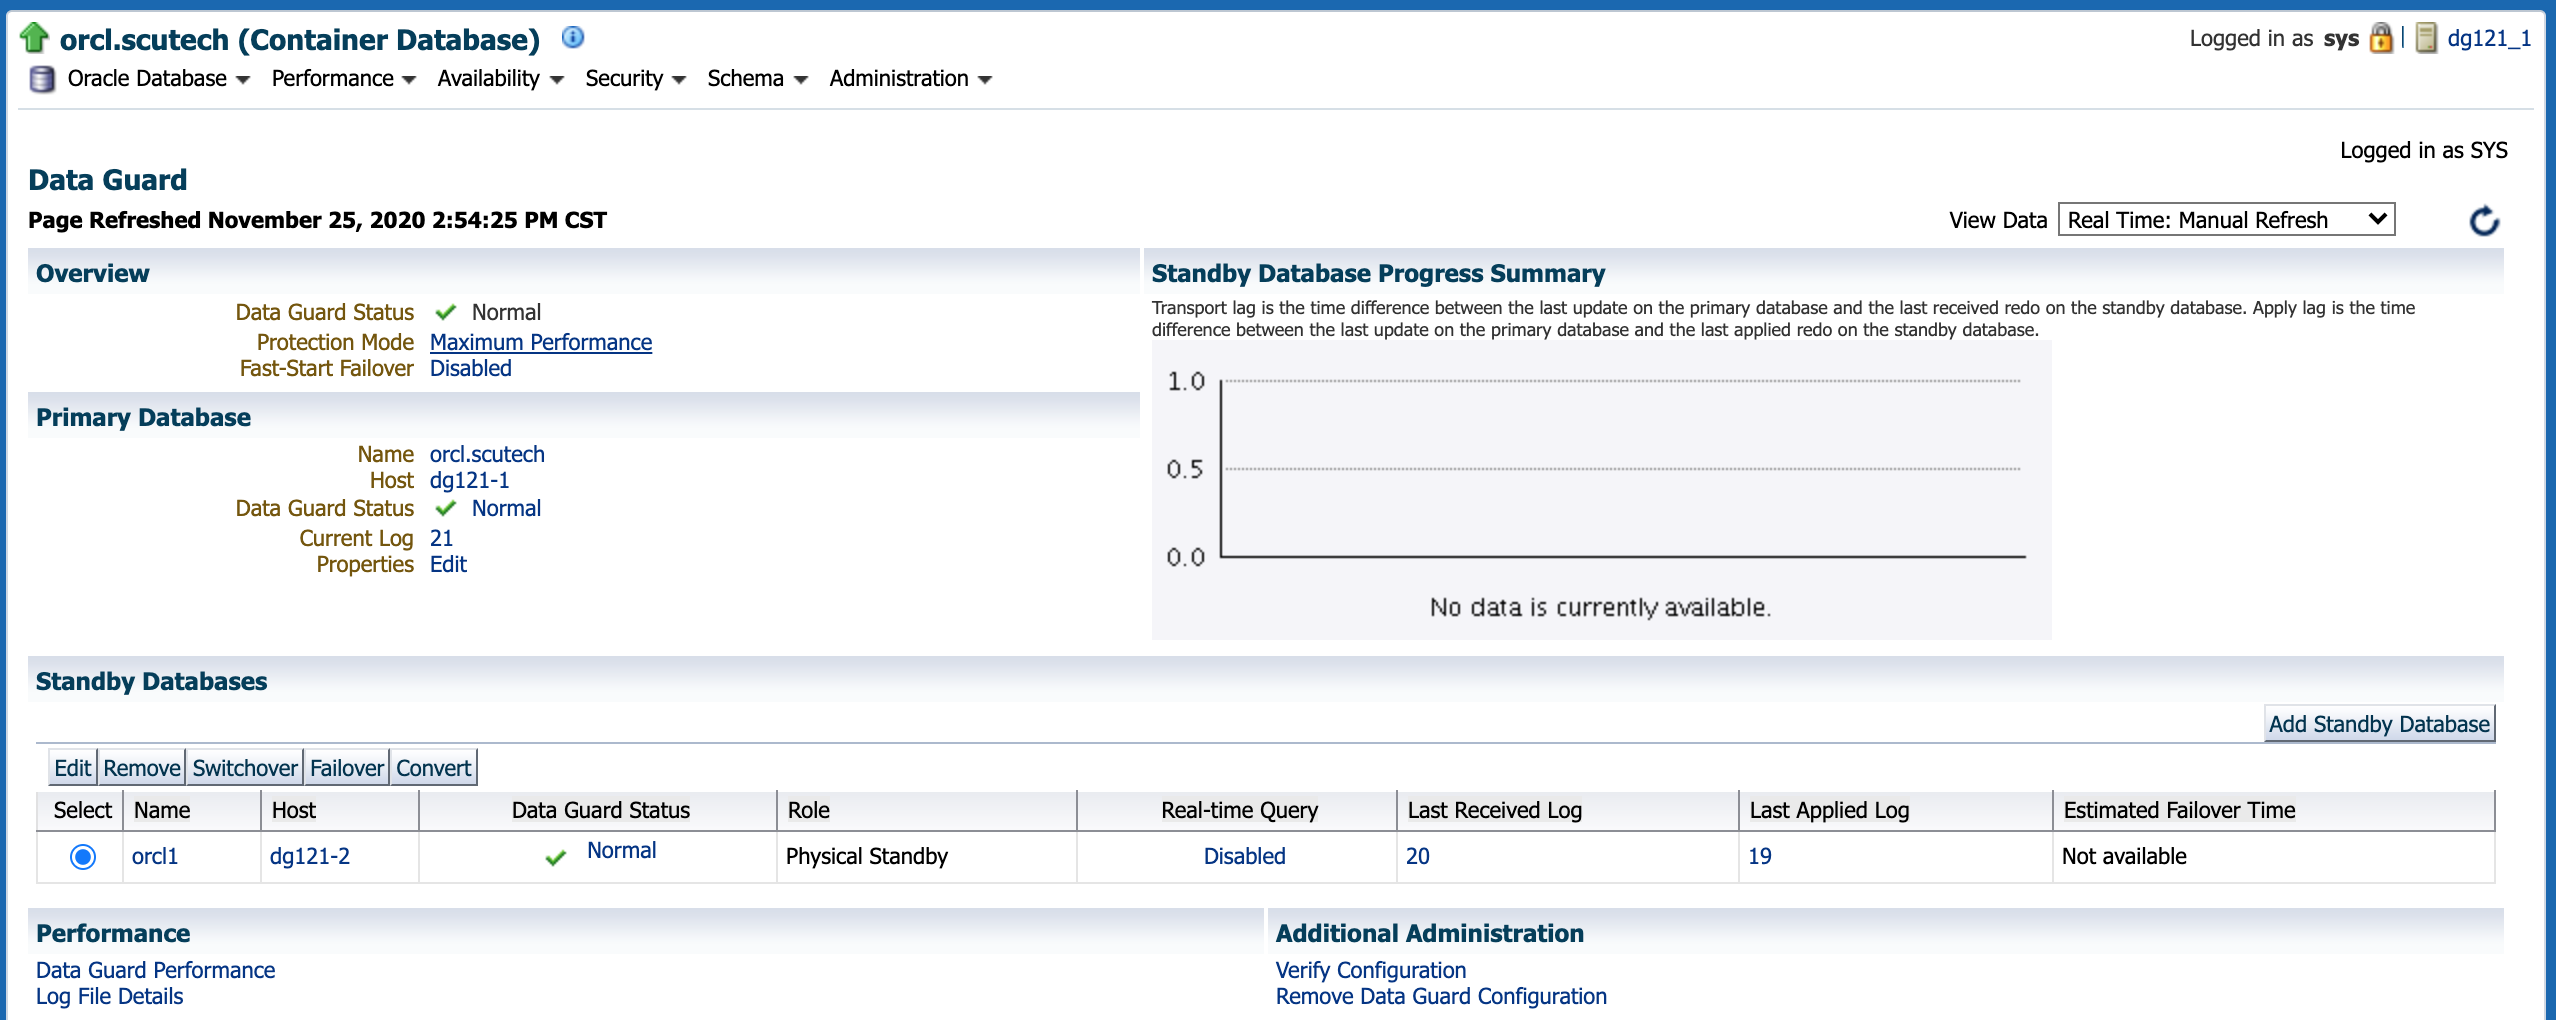
Task: Open the Availability menu
Action: coord(500,79)
